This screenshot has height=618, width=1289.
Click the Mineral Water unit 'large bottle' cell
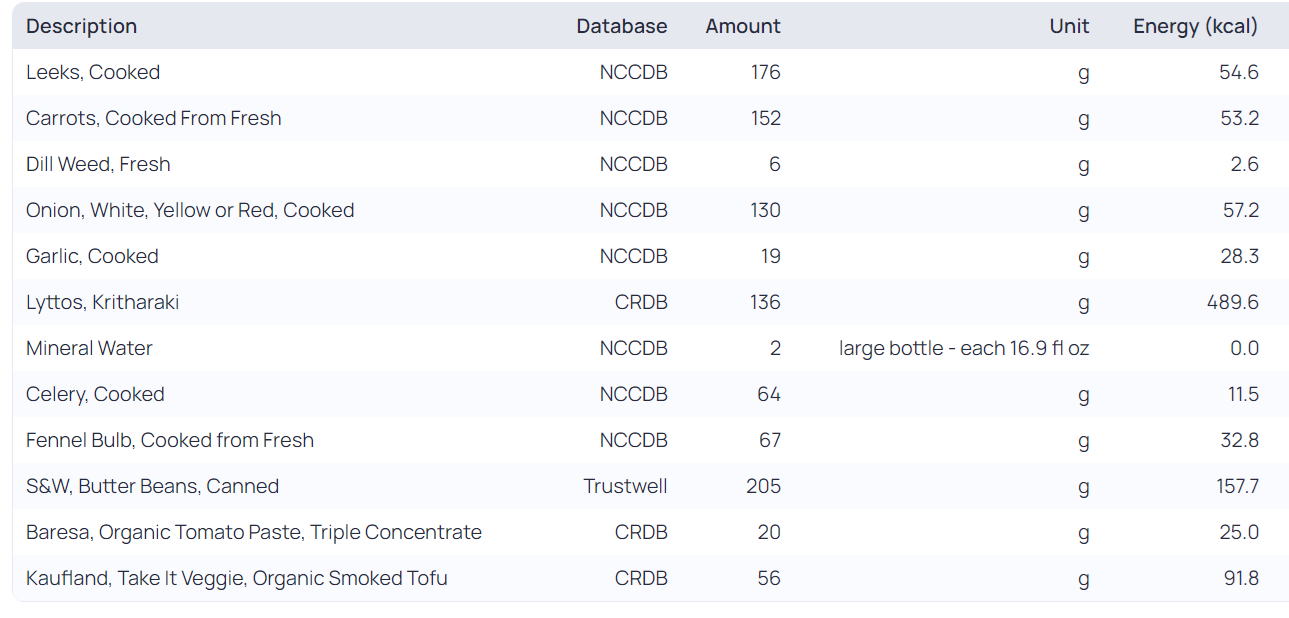coord(963,348)
